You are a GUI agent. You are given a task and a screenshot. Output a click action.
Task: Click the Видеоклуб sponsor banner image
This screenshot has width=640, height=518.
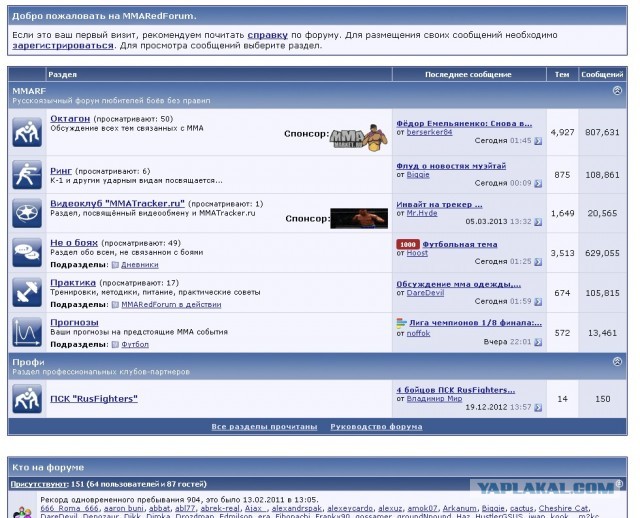358,218
